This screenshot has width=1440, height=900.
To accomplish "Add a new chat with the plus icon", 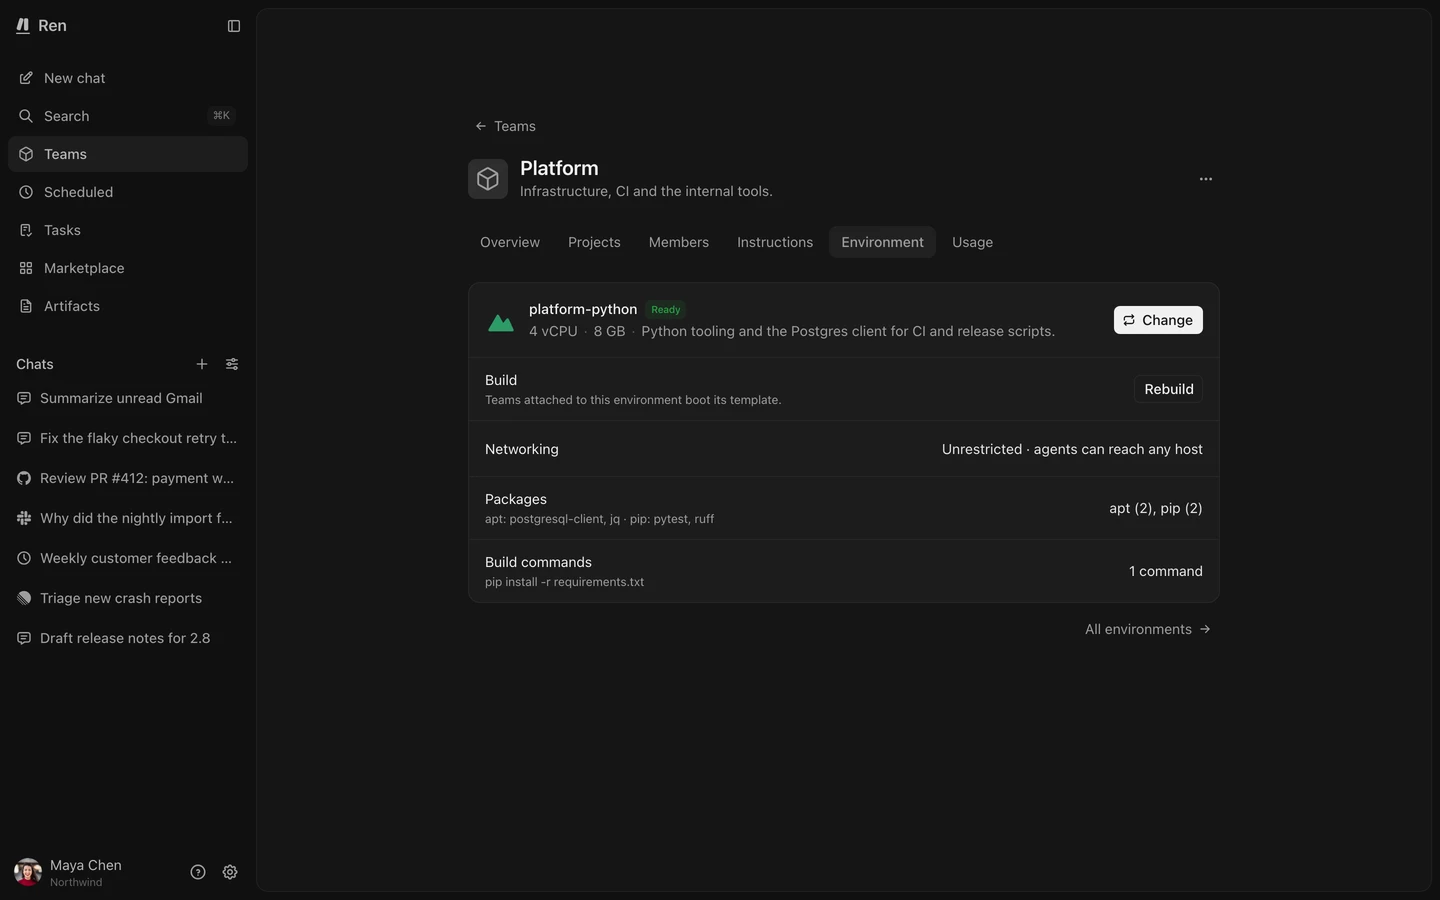I will pyautogui.click(x=202, y=364).
